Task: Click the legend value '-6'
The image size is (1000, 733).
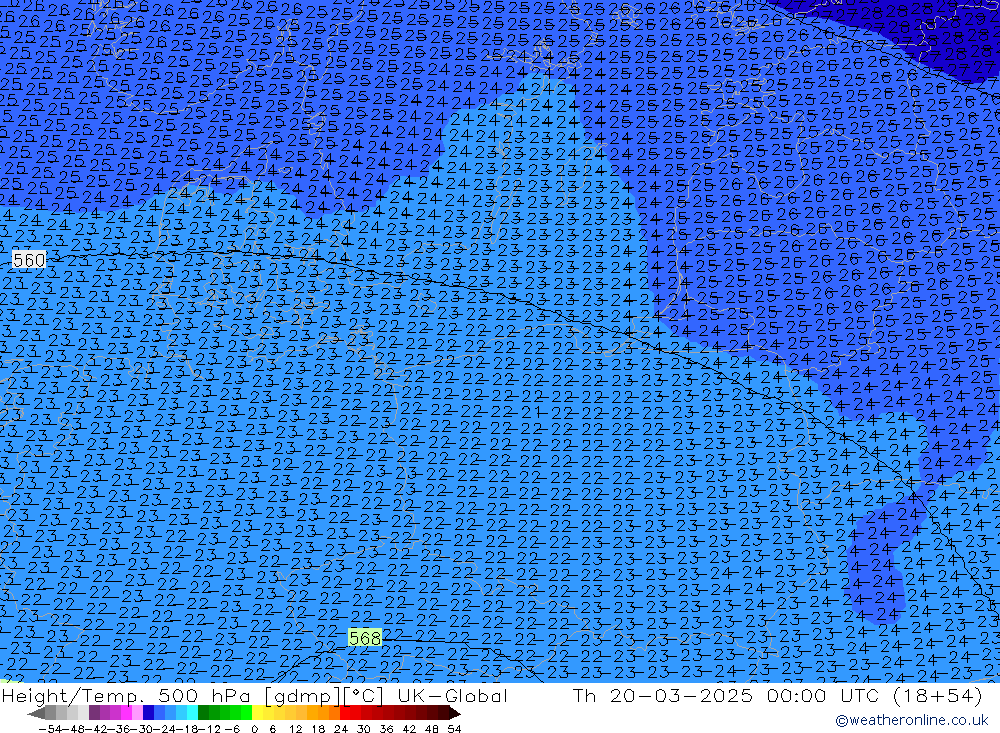Action: (232, 729)
